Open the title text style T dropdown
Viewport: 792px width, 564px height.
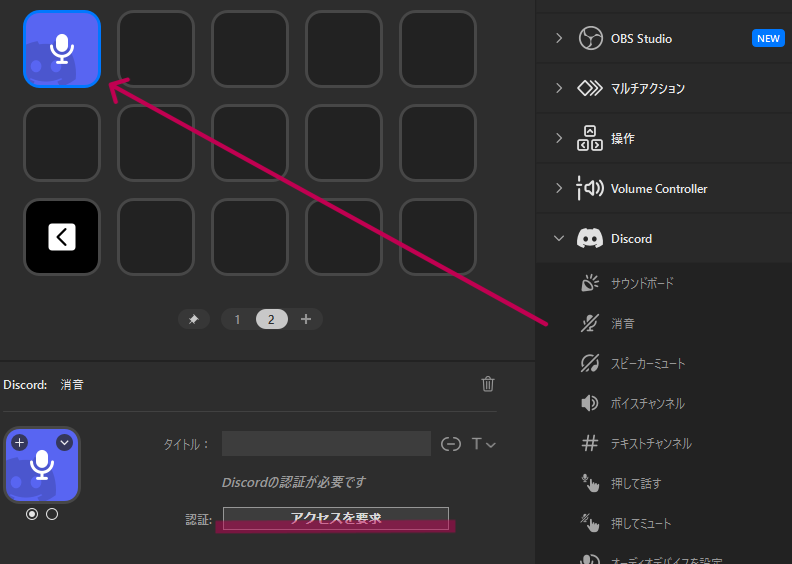click(484, 444)
